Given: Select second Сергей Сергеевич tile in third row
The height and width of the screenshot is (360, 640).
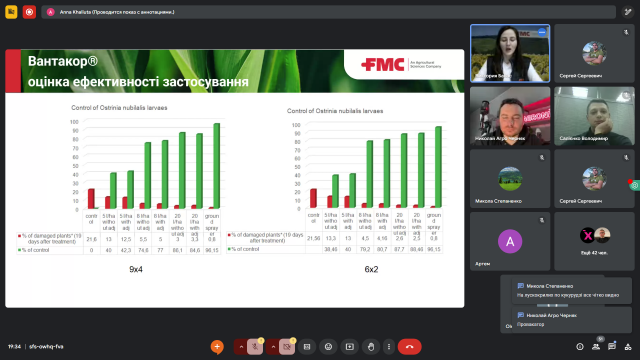Looking at the screenshot, I should [594, 179].
